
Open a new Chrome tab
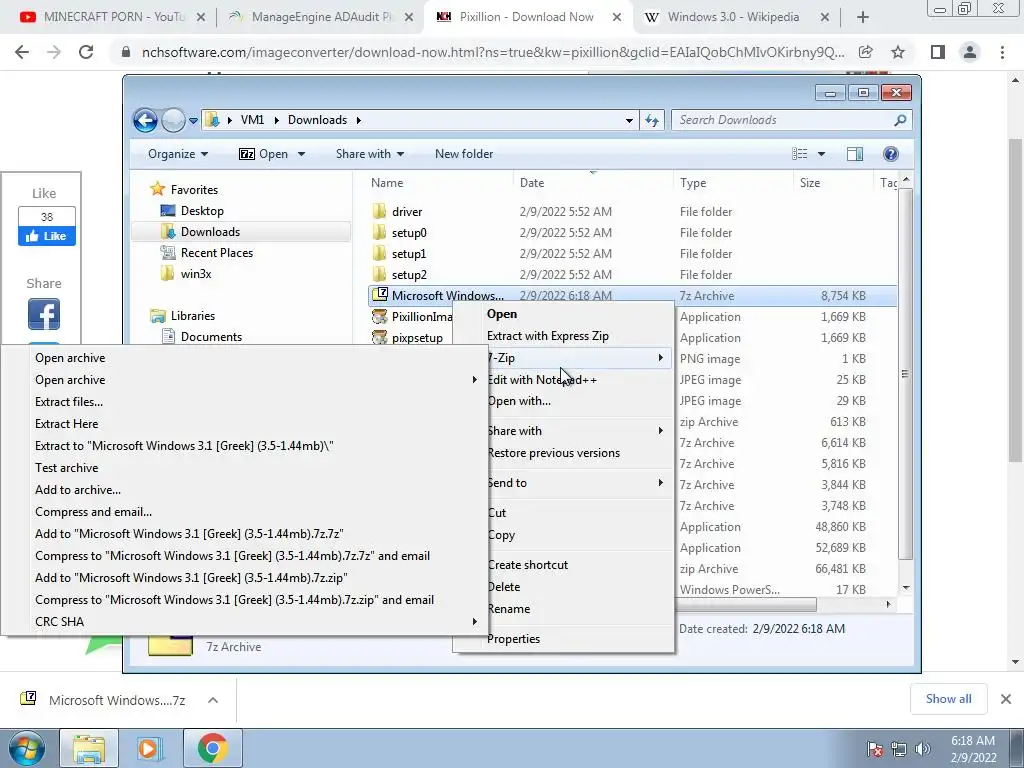pyautogui.click(x=863, y=18)
